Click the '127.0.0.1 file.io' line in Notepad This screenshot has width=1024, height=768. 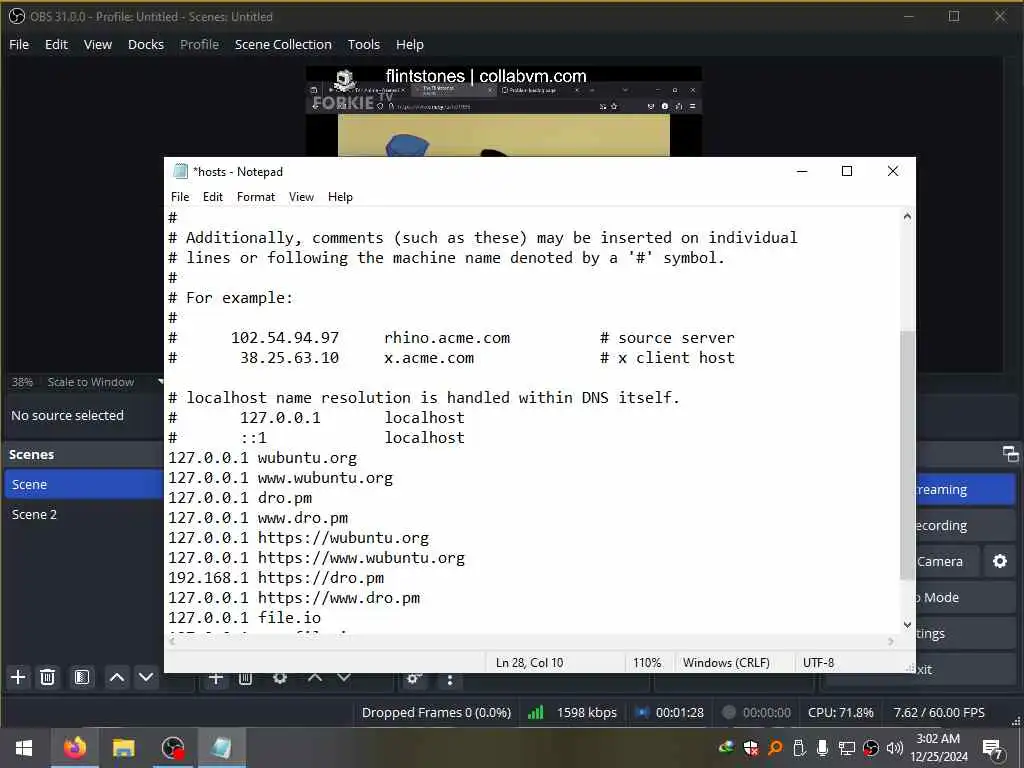coord(244,618)
